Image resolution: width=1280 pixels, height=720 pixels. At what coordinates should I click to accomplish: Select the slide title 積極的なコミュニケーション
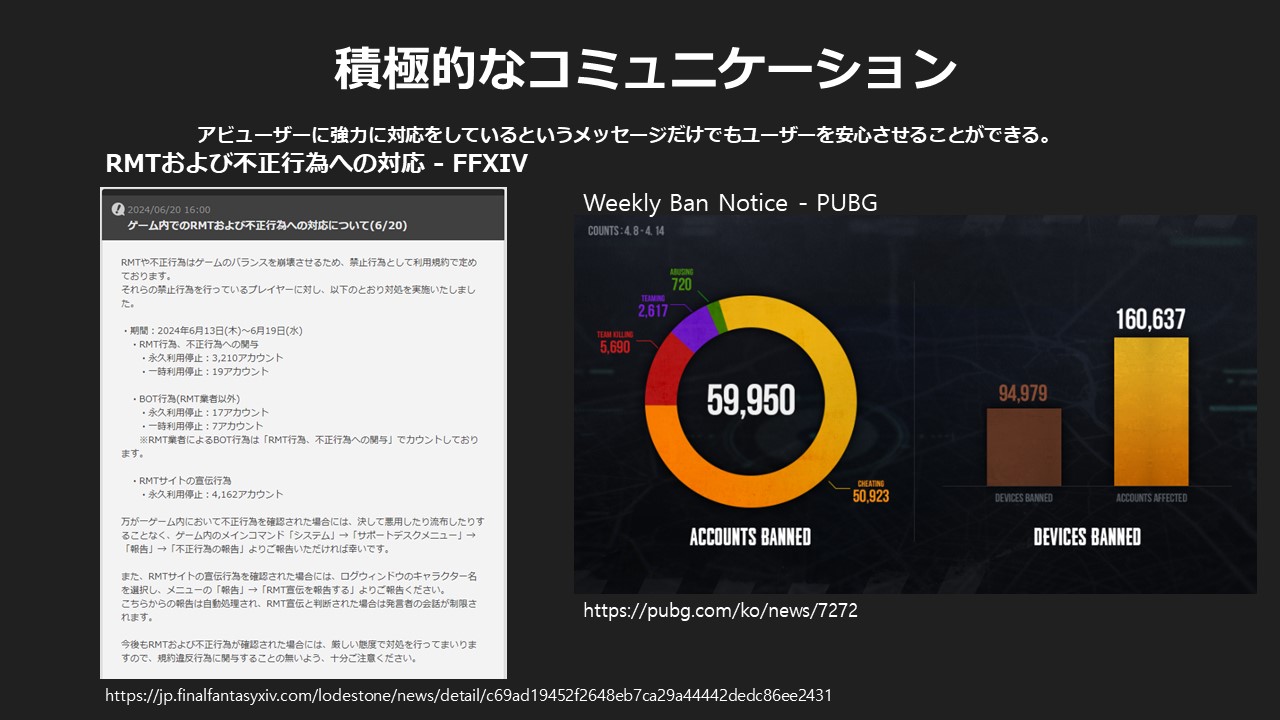point(645,70)
